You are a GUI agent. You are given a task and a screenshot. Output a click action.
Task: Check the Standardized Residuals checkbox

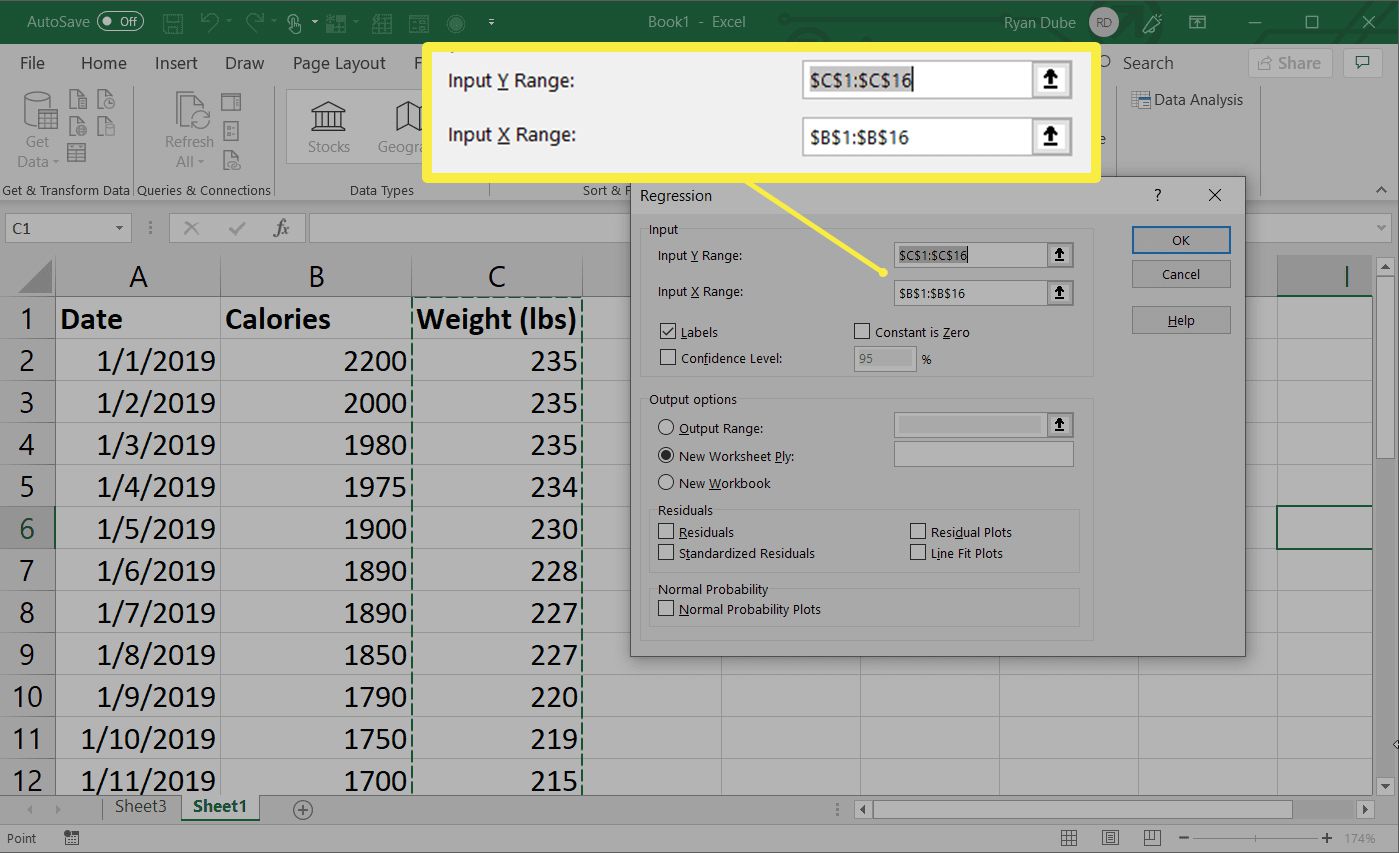(x=666, y=552)
